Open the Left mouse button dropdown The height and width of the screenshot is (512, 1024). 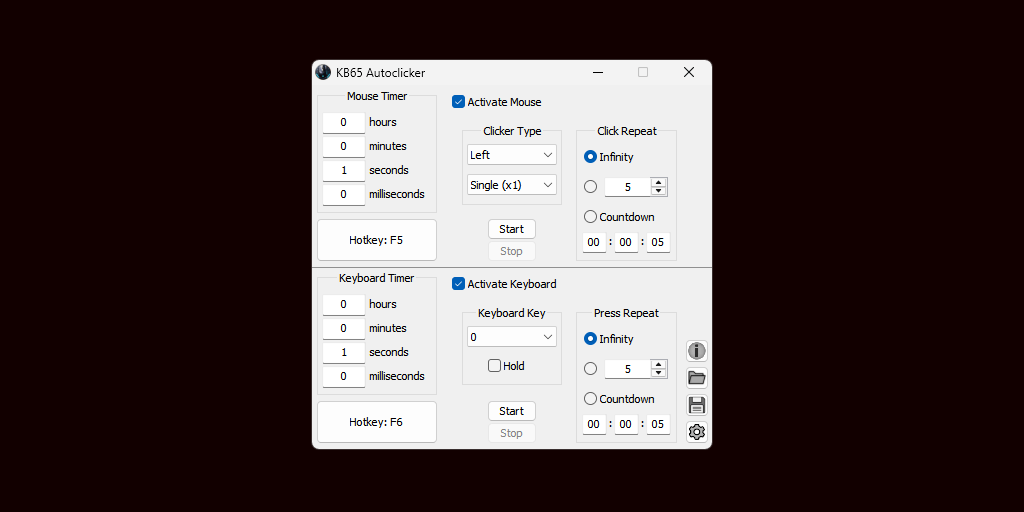click(x=512, y=155)
